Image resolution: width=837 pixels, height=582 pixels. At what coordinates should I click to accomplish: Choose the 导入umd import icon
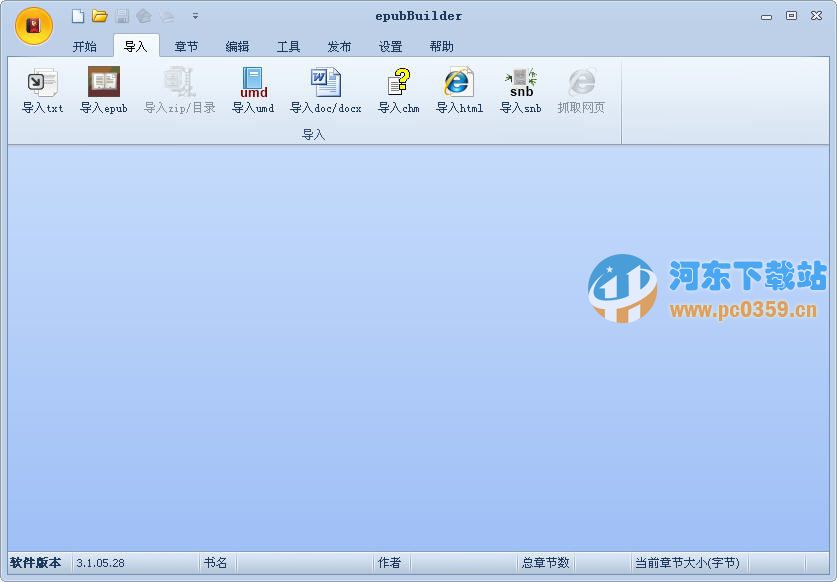[x=251, y=90]
